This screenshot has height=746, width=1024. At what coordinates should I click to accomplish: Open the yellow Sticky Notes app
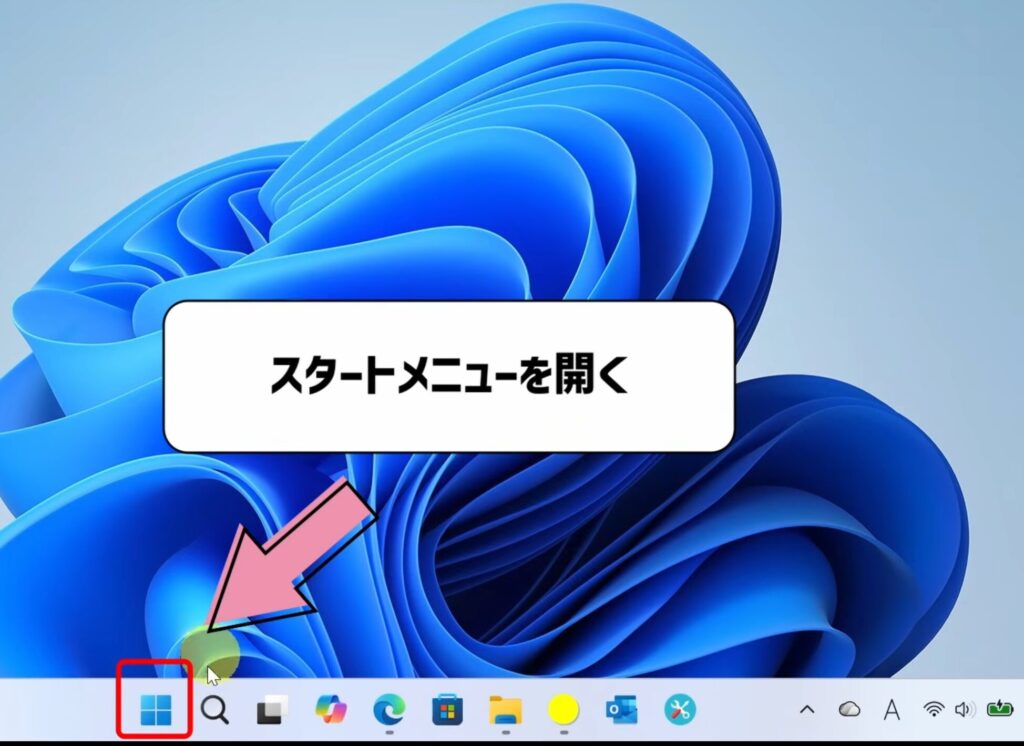point(562,710)
